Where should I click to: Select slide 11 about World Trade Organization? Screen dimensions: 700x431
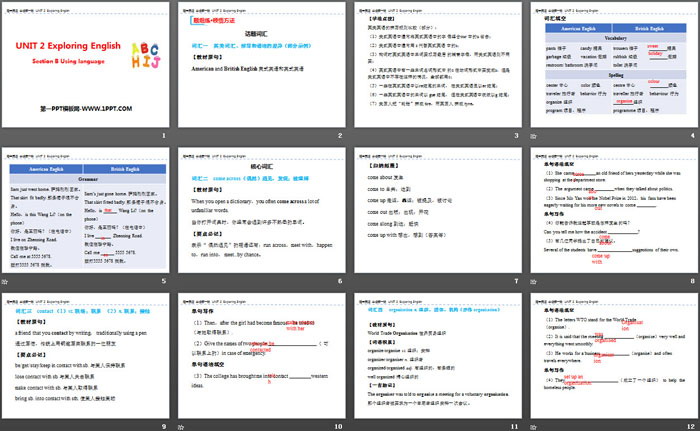click(x=438, y=356)
